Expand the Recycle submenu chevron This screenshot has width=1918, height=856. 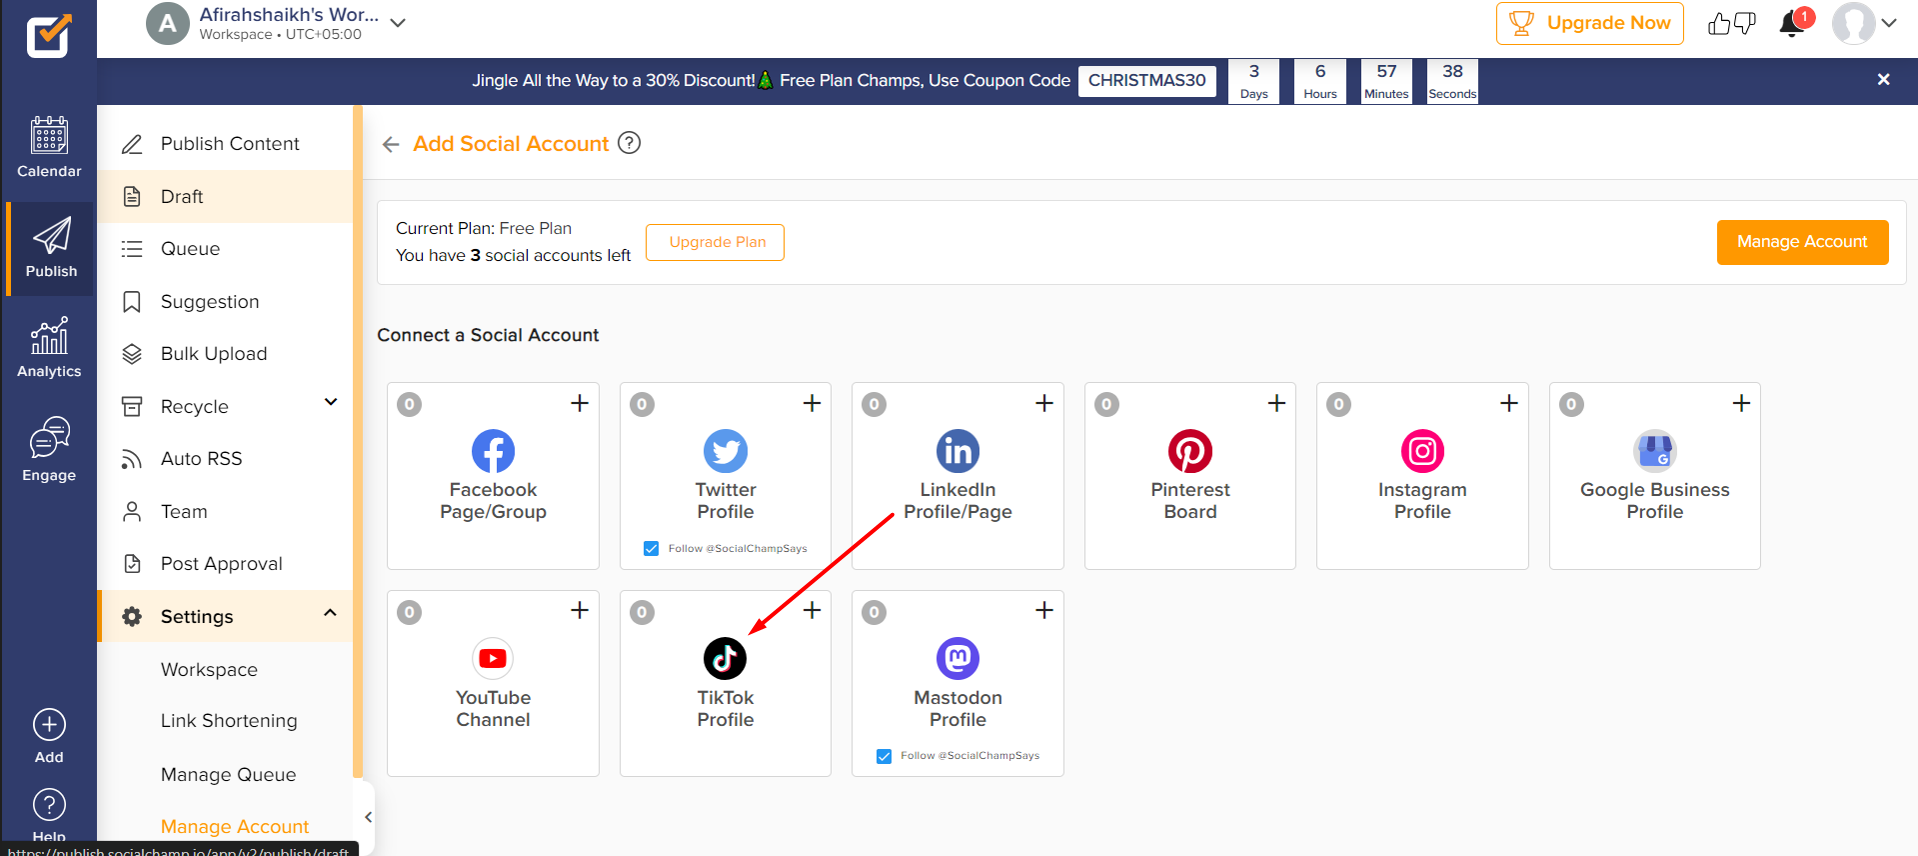[331, 402]
